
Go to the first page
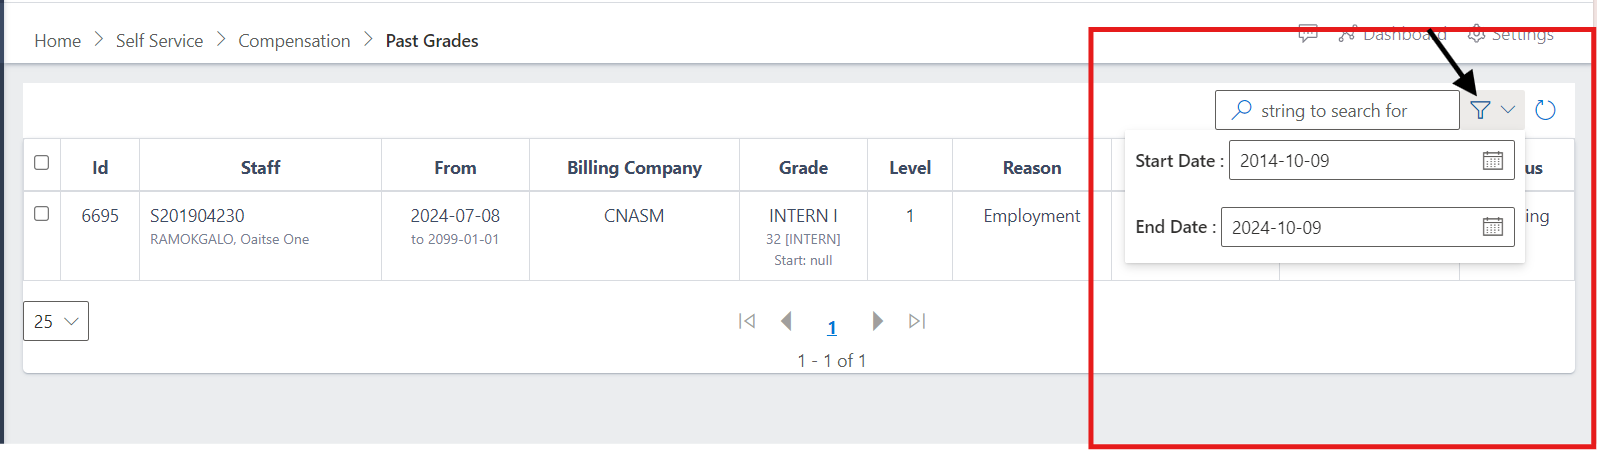pos(747,321)
